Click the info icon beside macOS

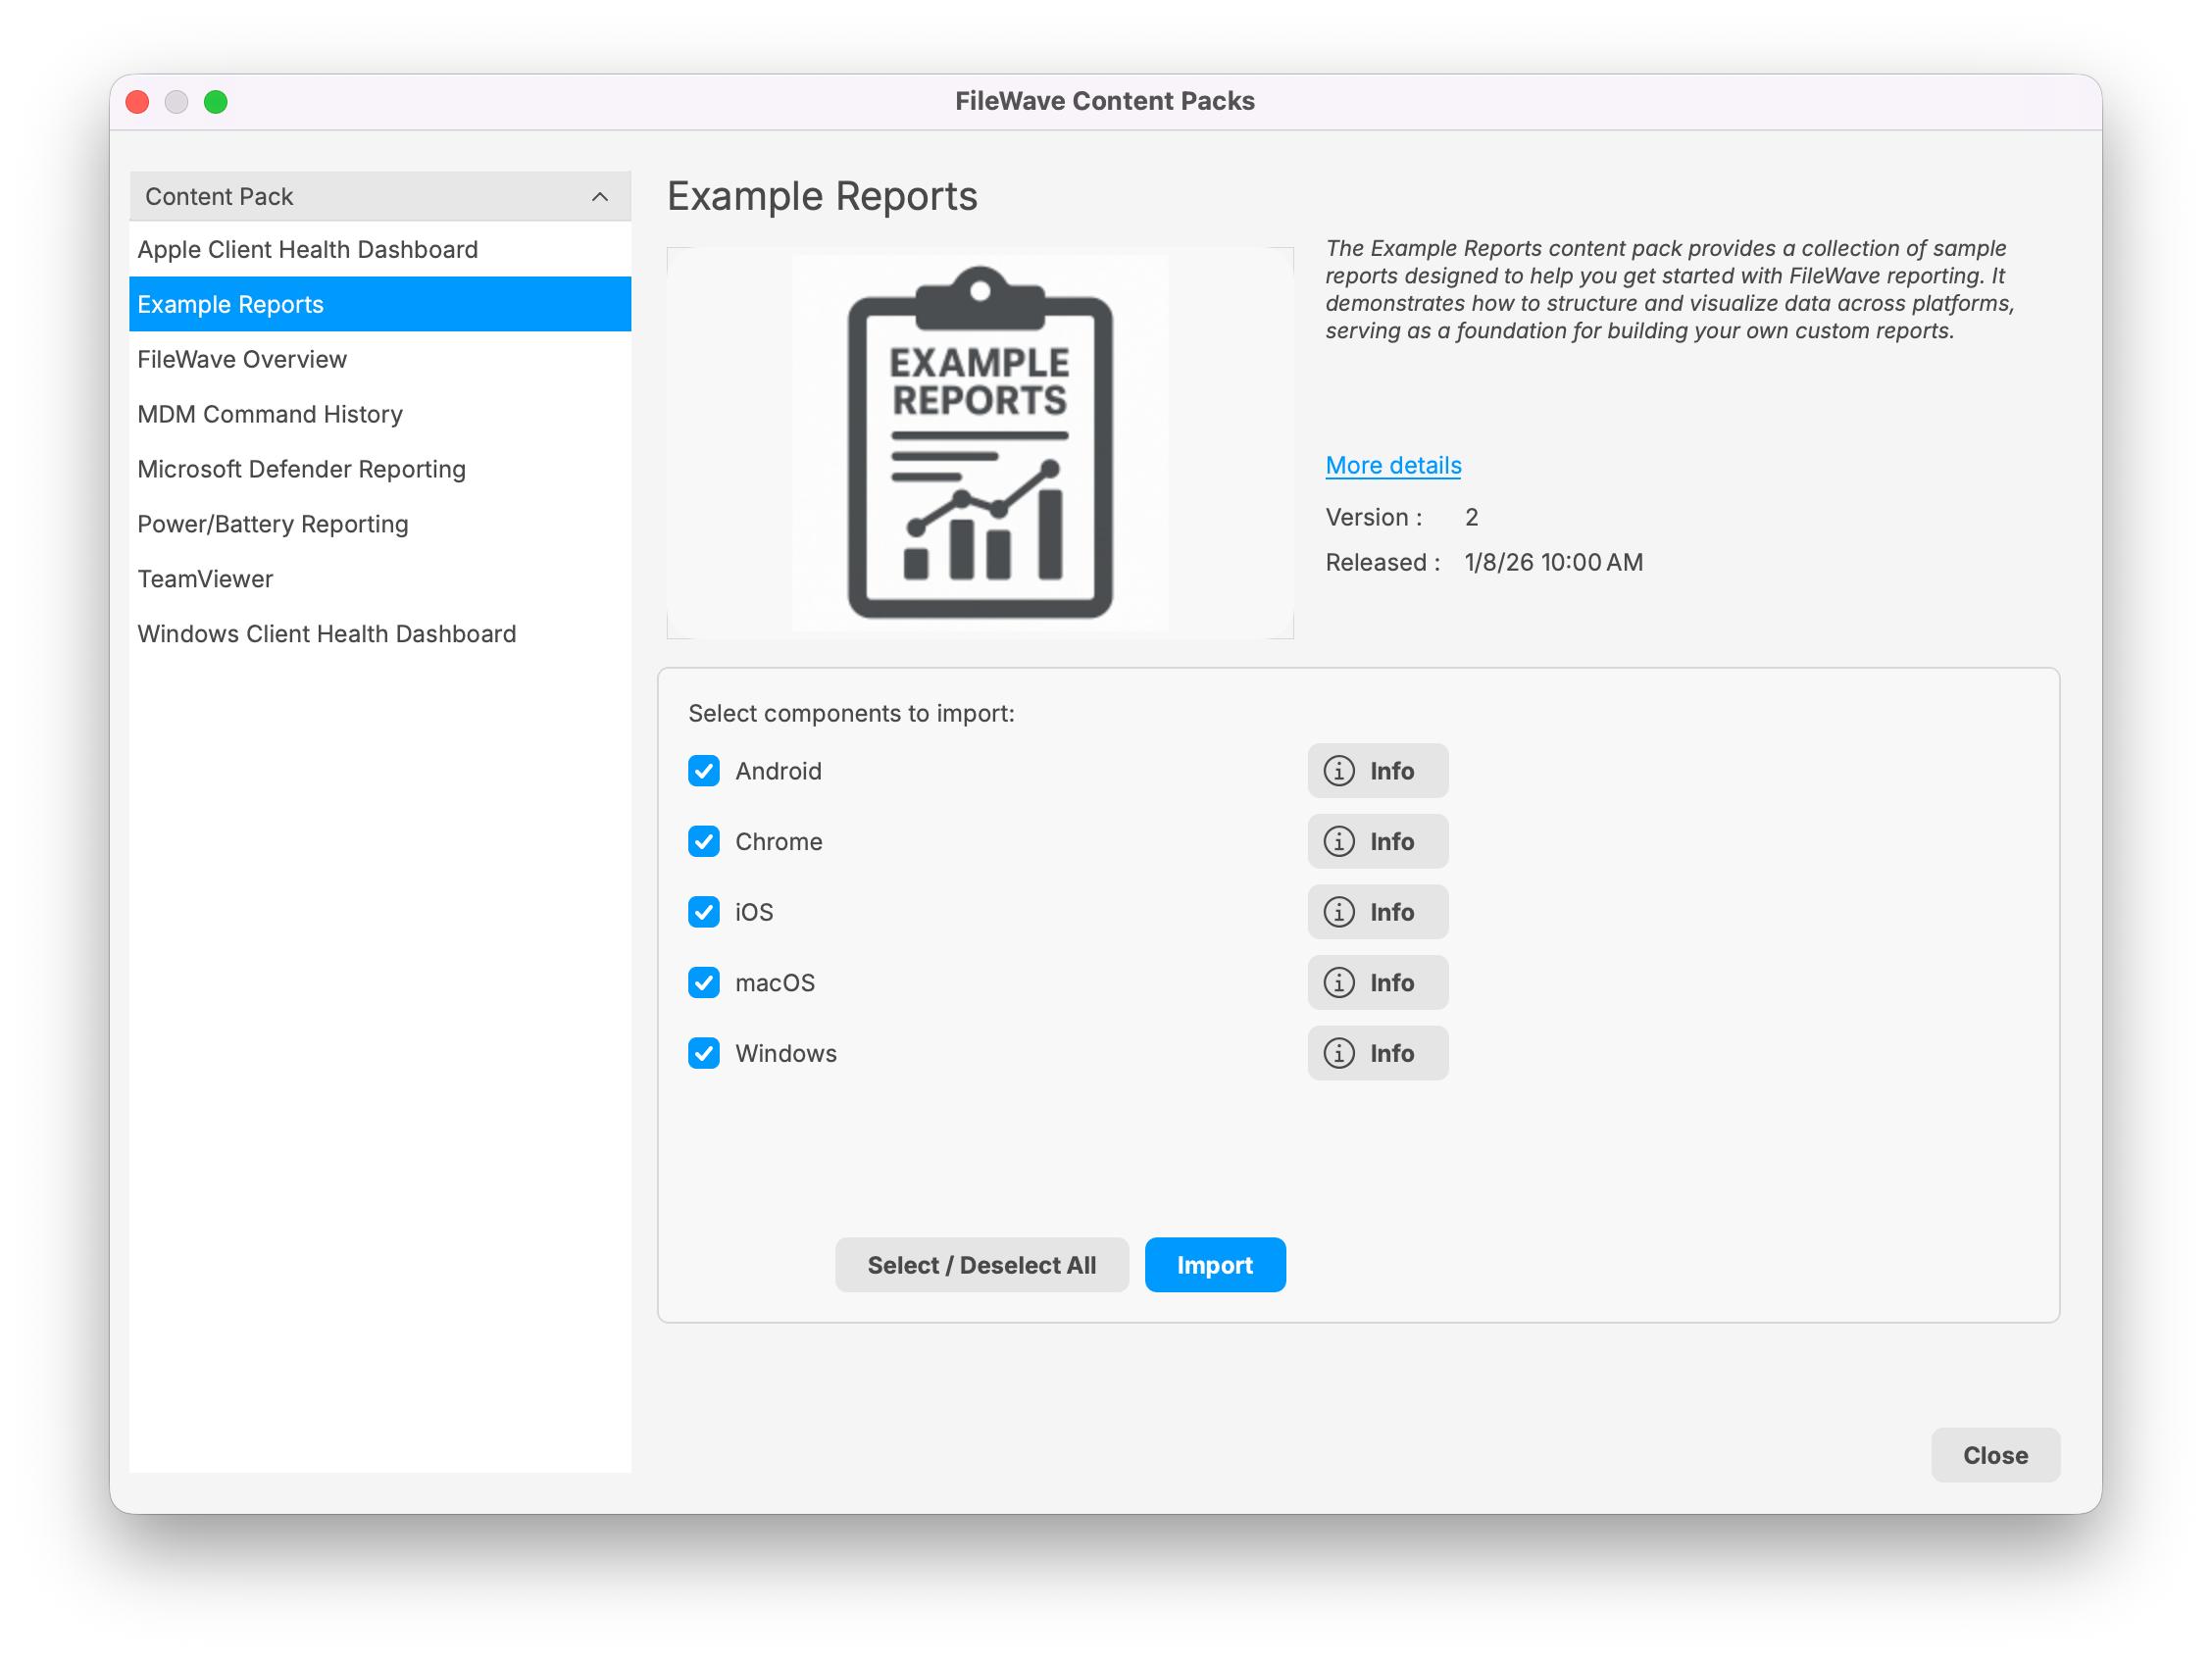point(1377,983)
